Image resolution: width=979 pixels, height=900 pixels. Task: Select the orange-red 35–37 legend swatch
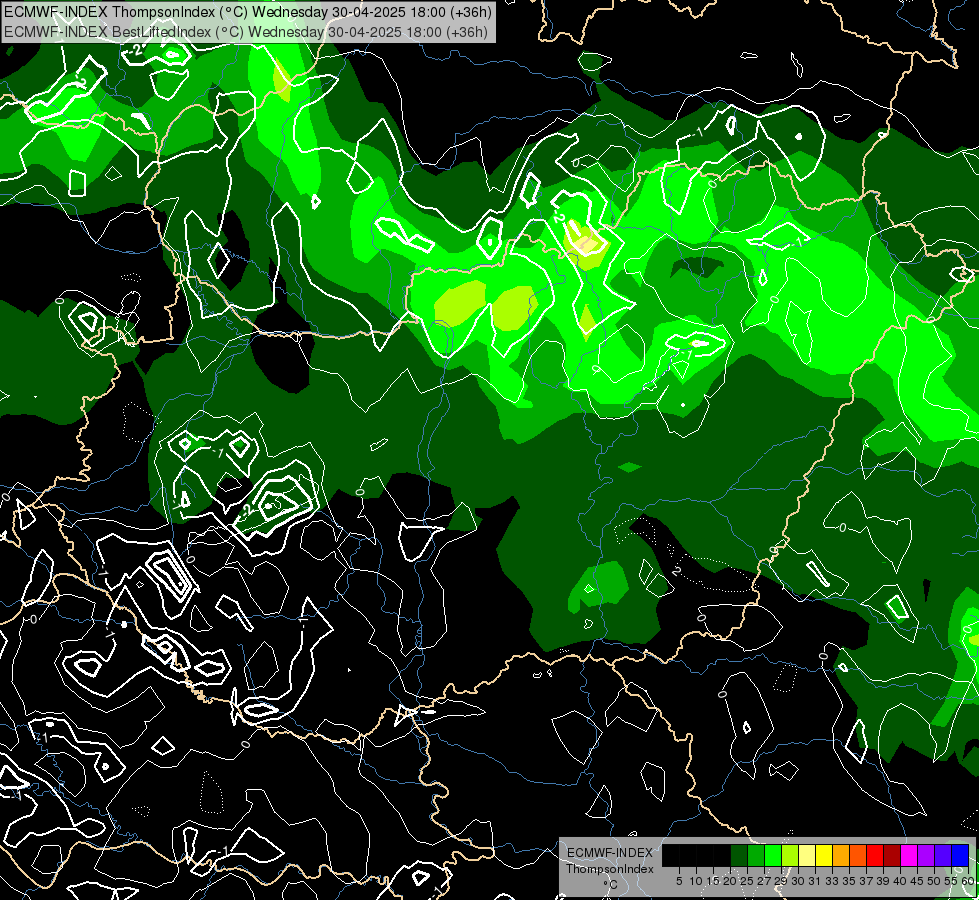point(858,855)
